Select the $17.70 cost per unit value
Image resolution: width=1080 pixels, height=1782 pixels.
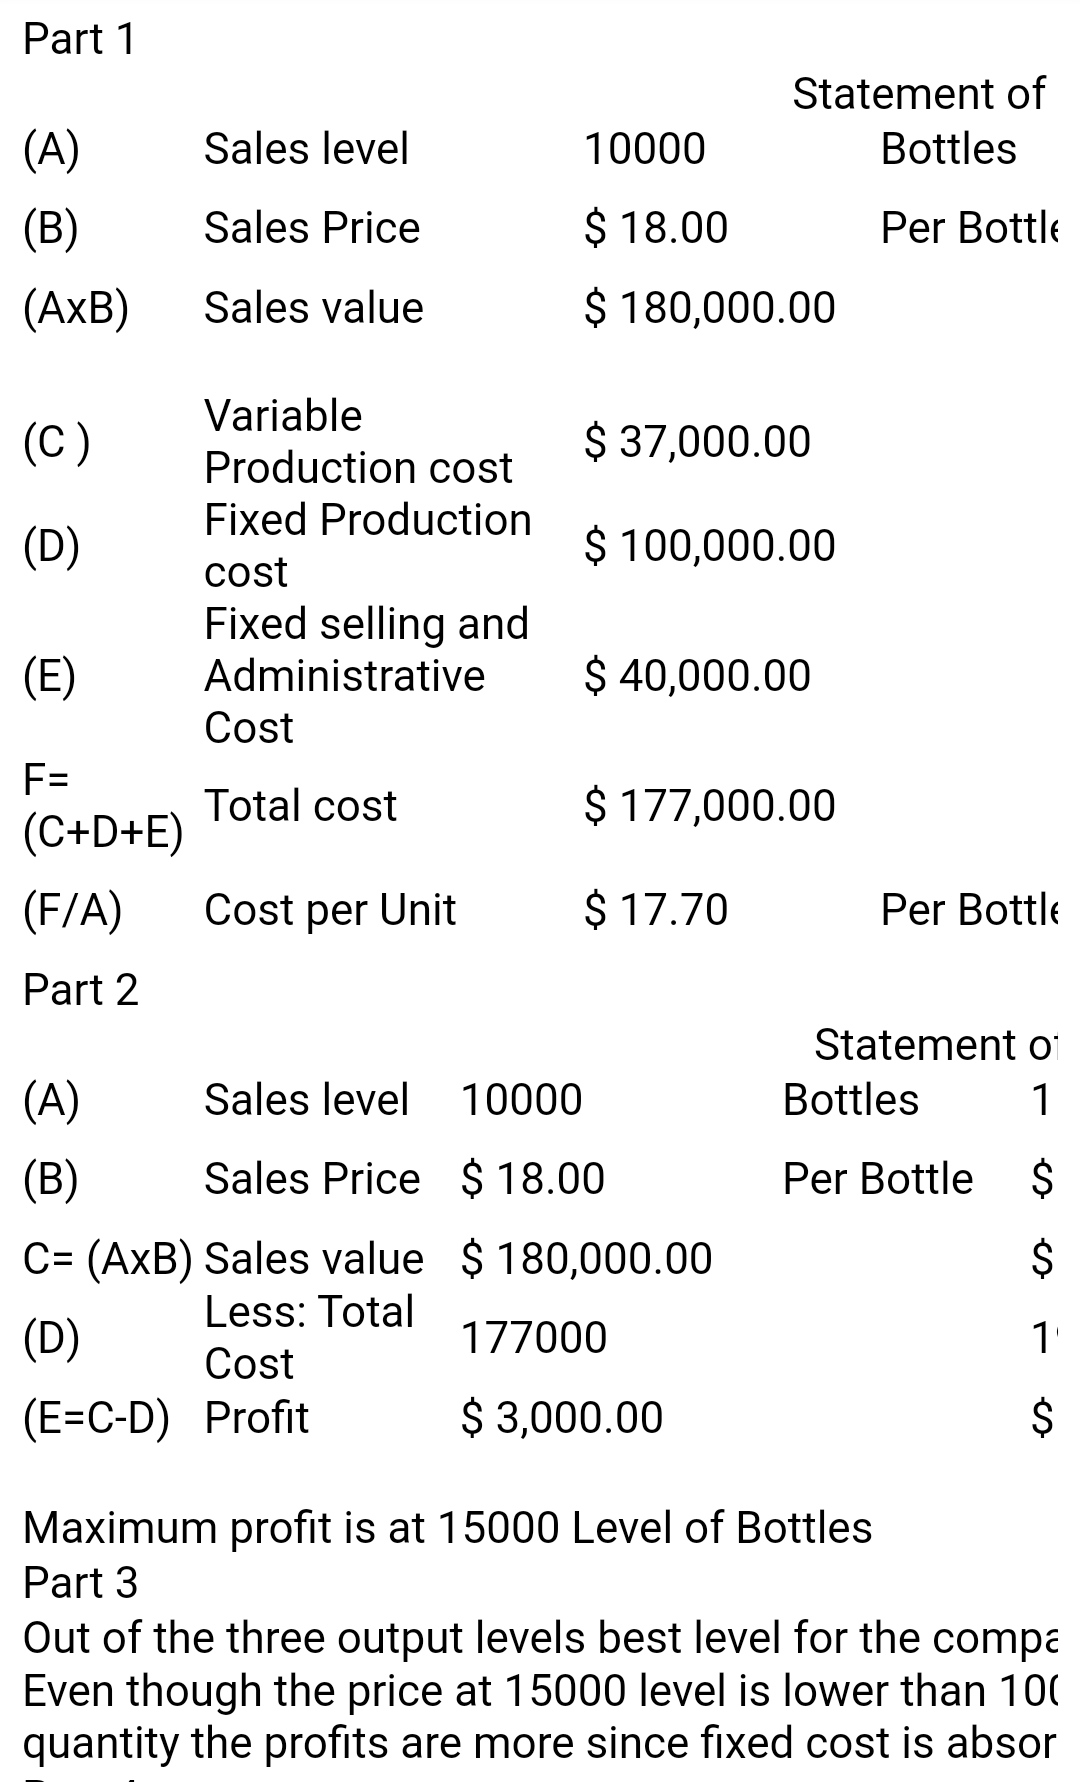click(x=656, y=909)
